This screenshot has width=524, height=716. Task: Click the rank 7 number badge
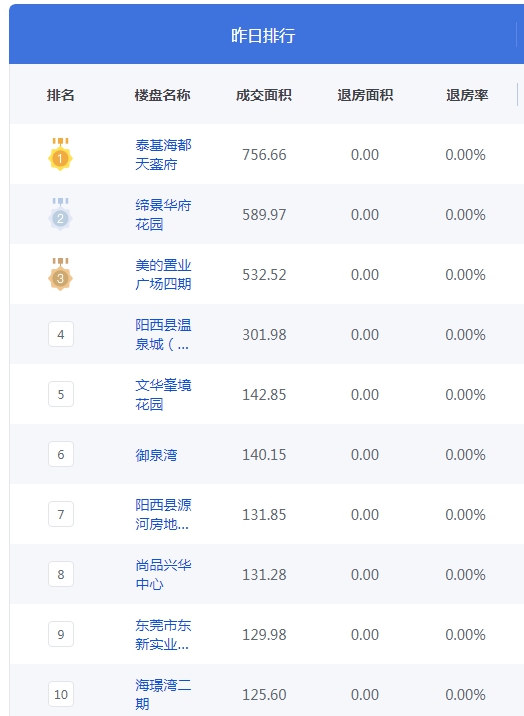[x=61, y=514]
